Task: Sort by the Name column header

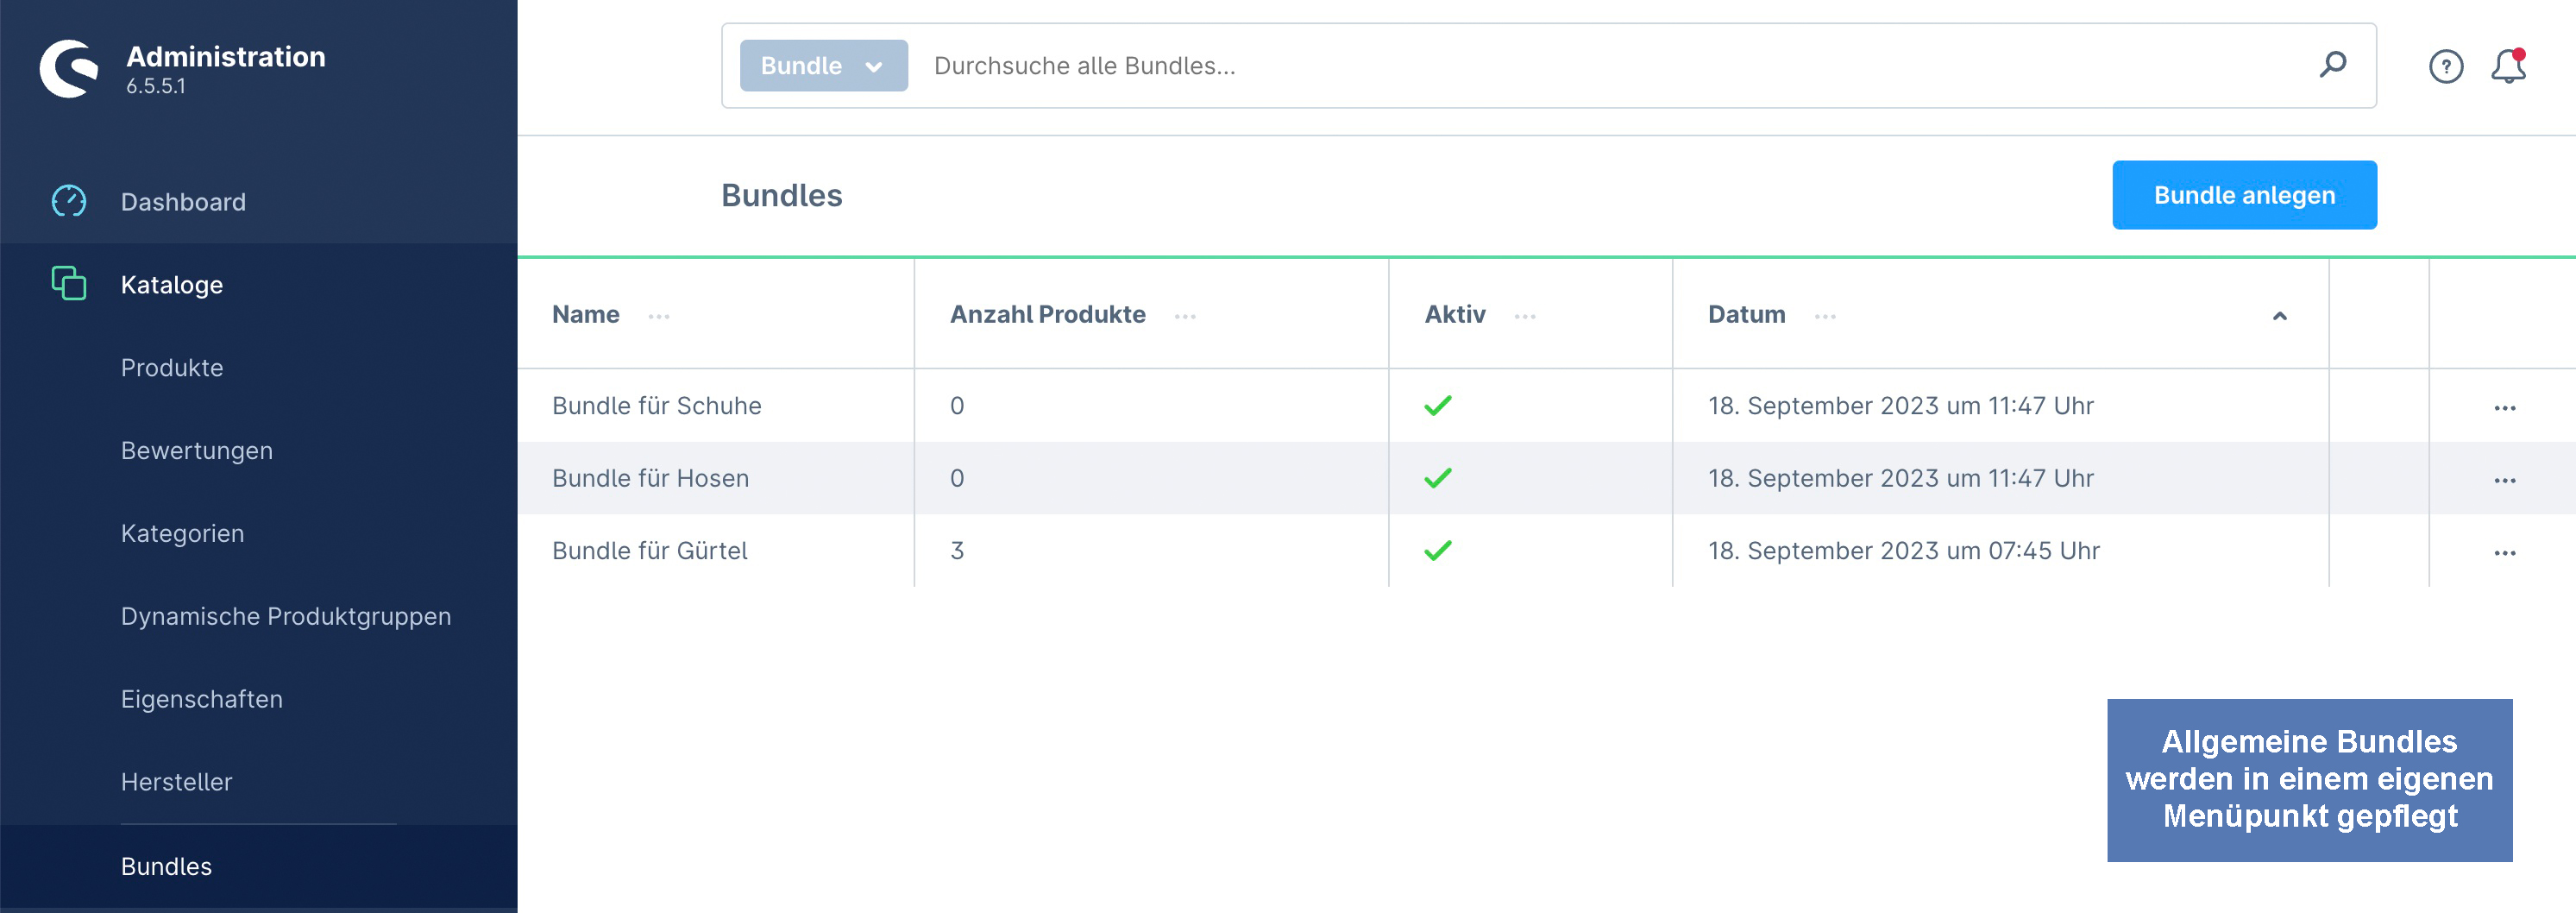Action: (x=586, y=314)
